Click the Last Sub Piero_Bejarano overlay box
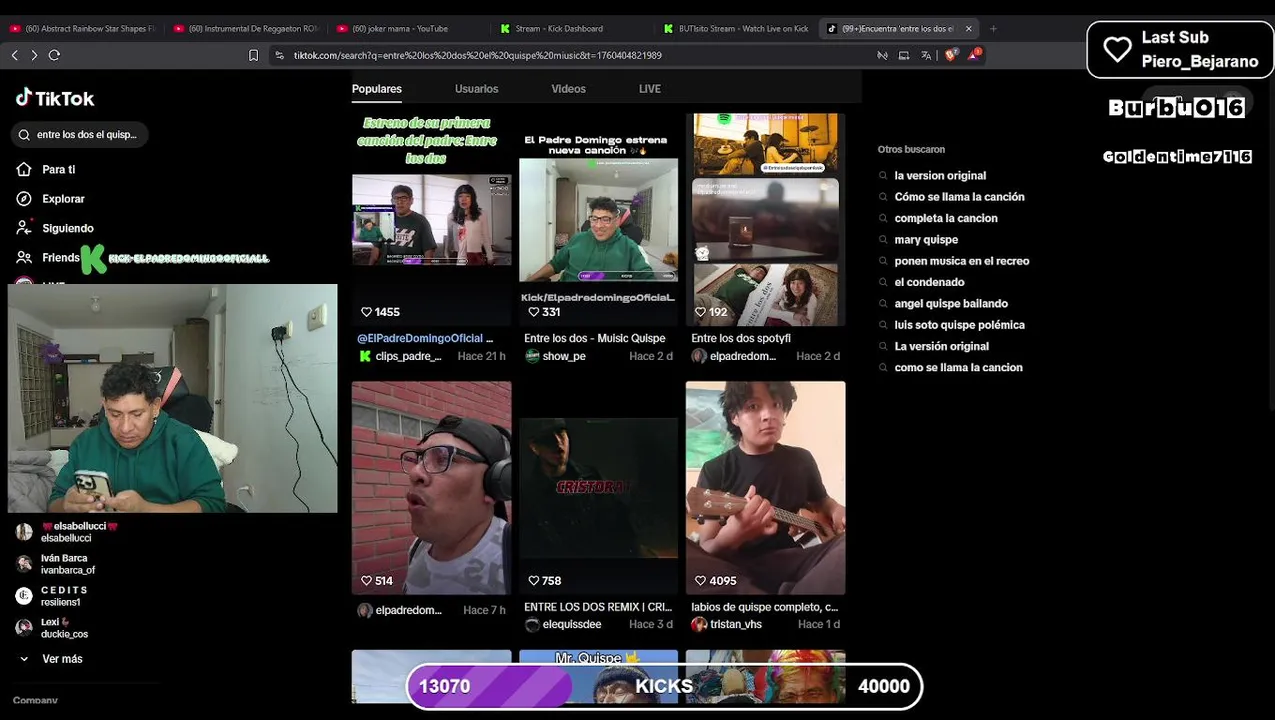Image resolution: width=1275 pixels, height=720 pixels. pyautogui.click(x=1180, y=49)
